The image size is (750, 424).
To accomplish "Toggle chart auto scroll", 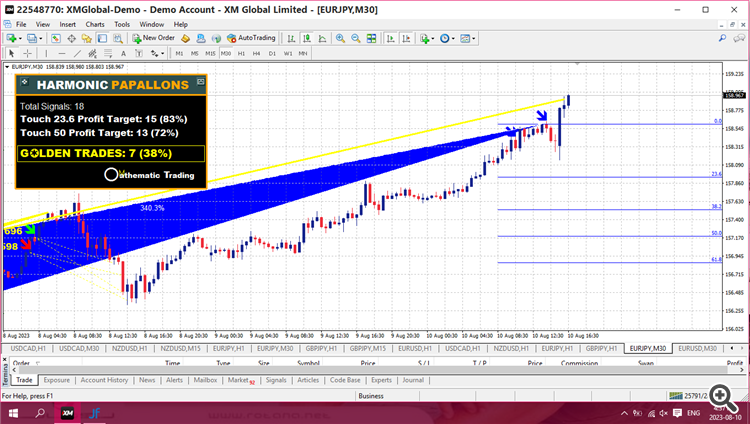I will 390,38.
